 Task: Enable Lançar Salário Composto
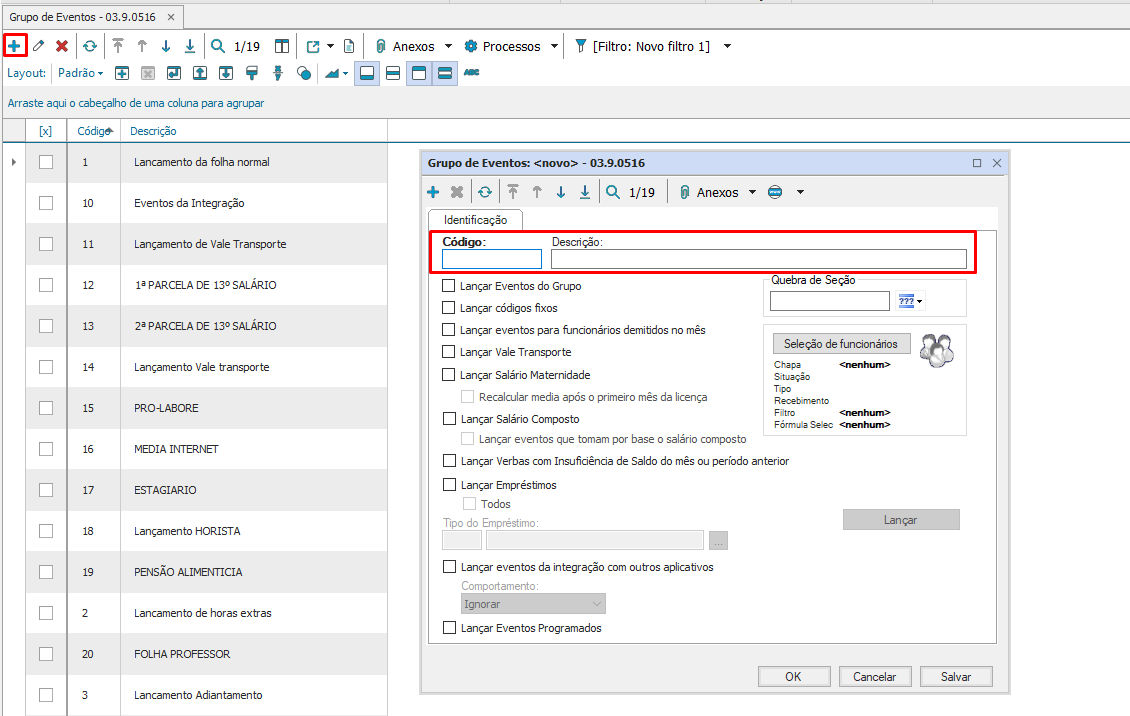(450, 419)
